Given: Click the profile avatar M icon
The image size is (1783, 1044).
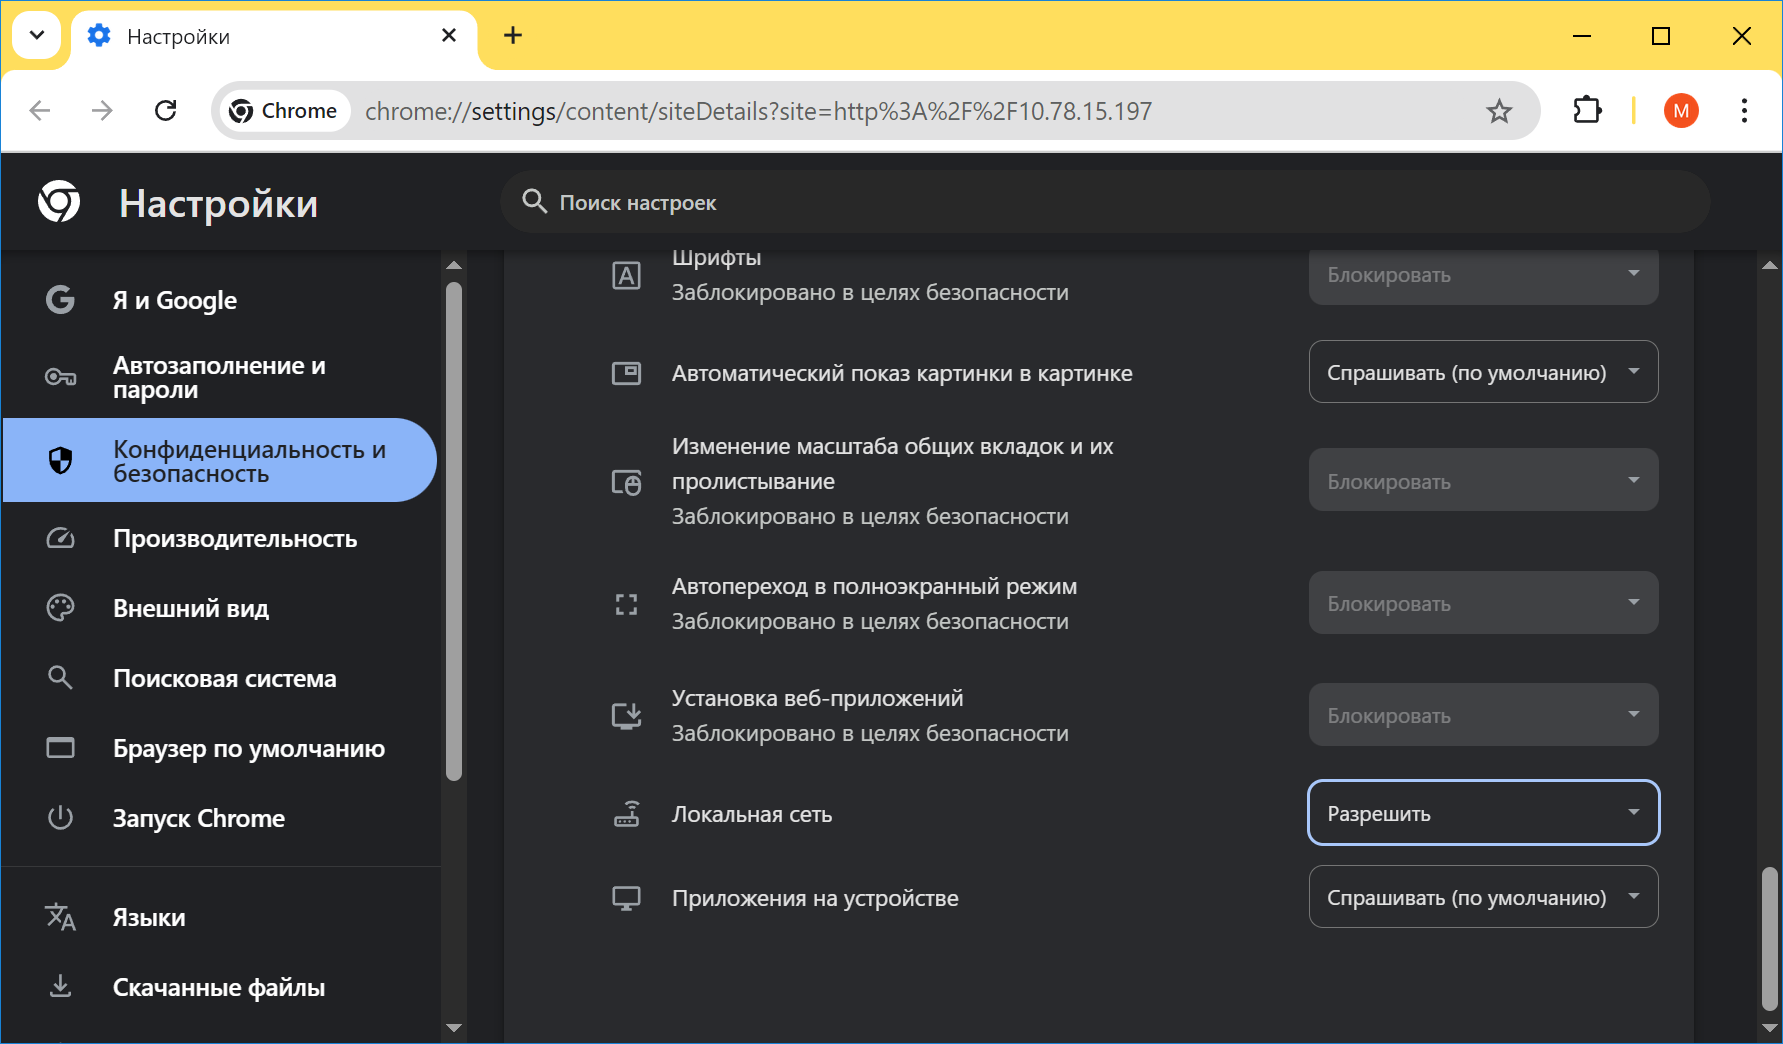Looking at the screenshot, I should point(1680,111).
